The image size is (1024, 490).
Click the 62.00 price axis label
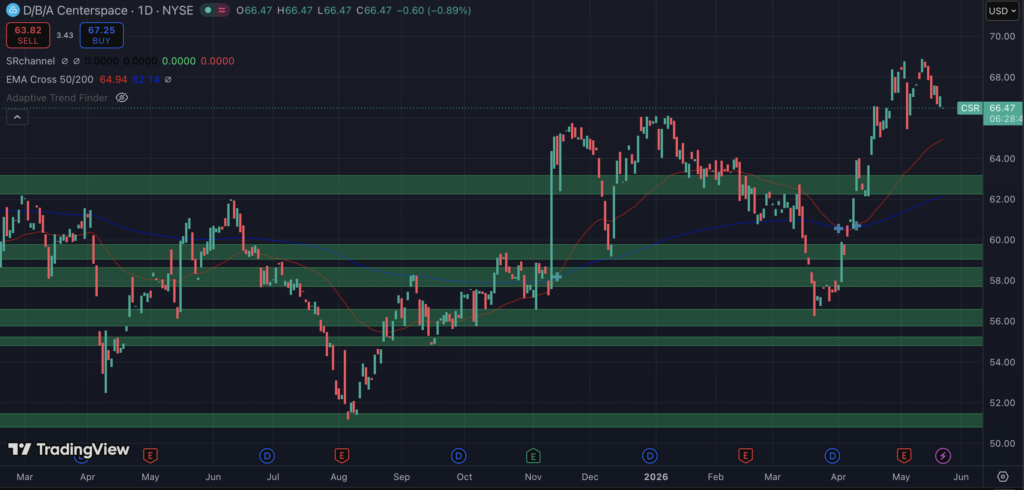(x=1001, y=199)
